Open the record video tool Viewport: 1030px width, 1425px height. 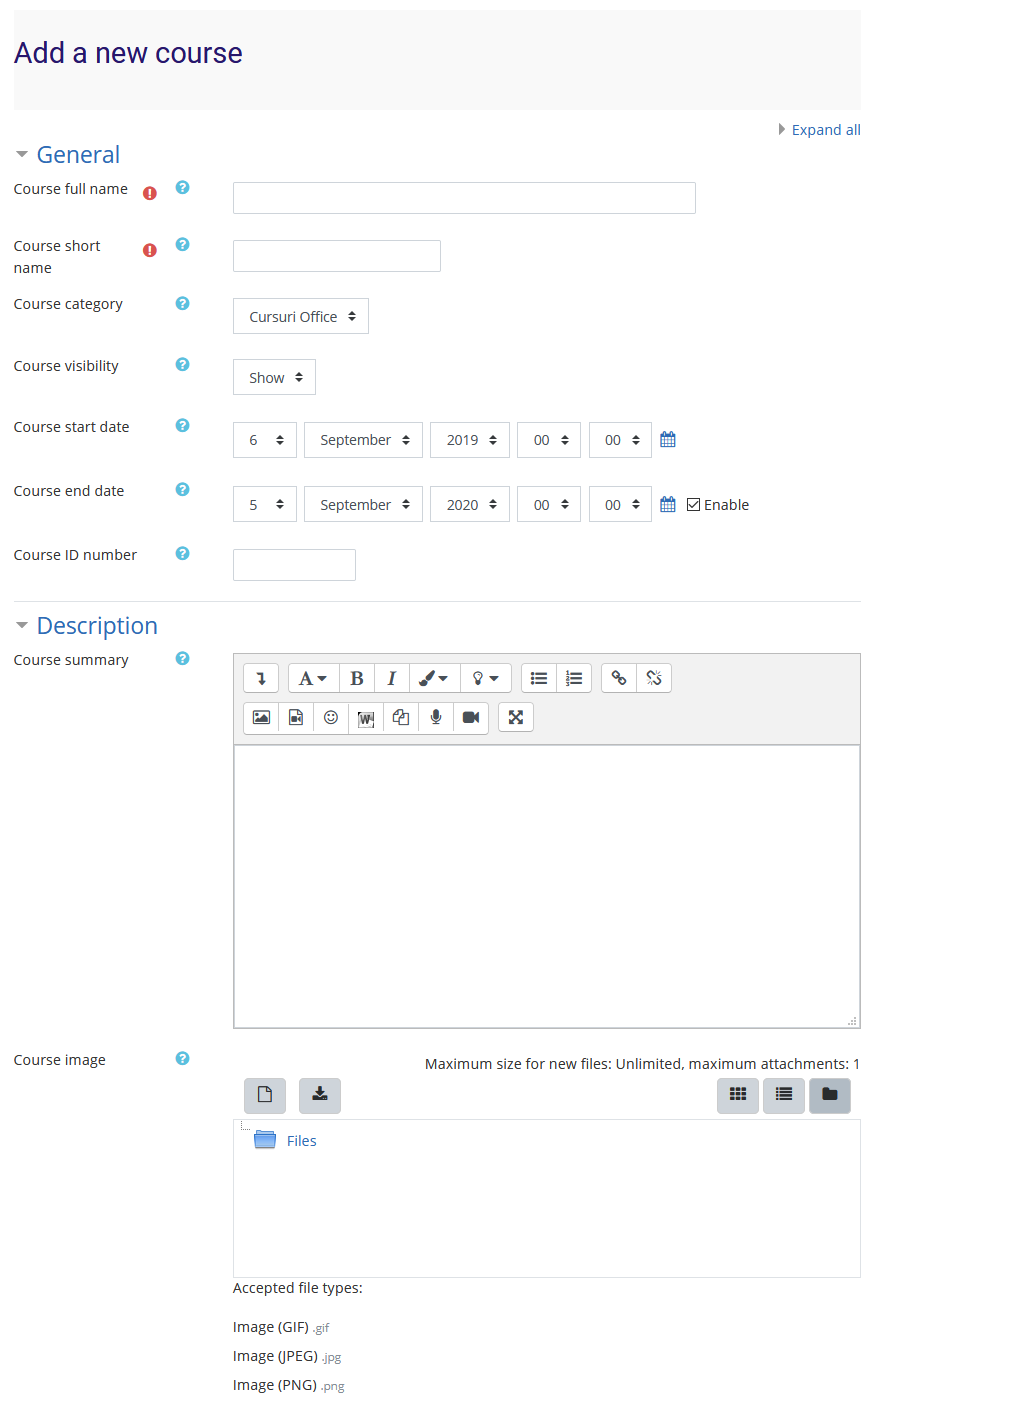470,717
